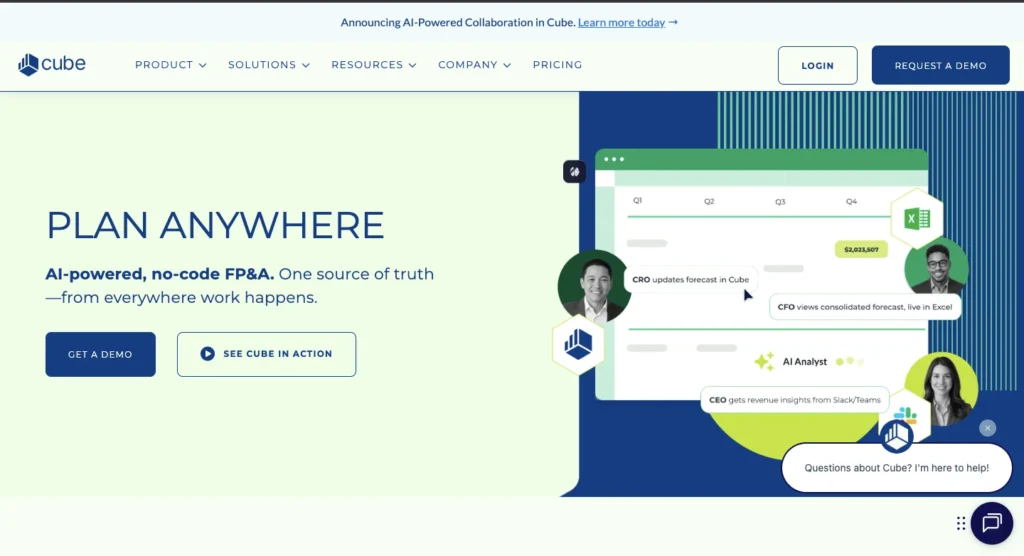Open the RESOURCES menu
Image resolution: width=1024 pixels, height=556 pixels.
coord(374,65)
